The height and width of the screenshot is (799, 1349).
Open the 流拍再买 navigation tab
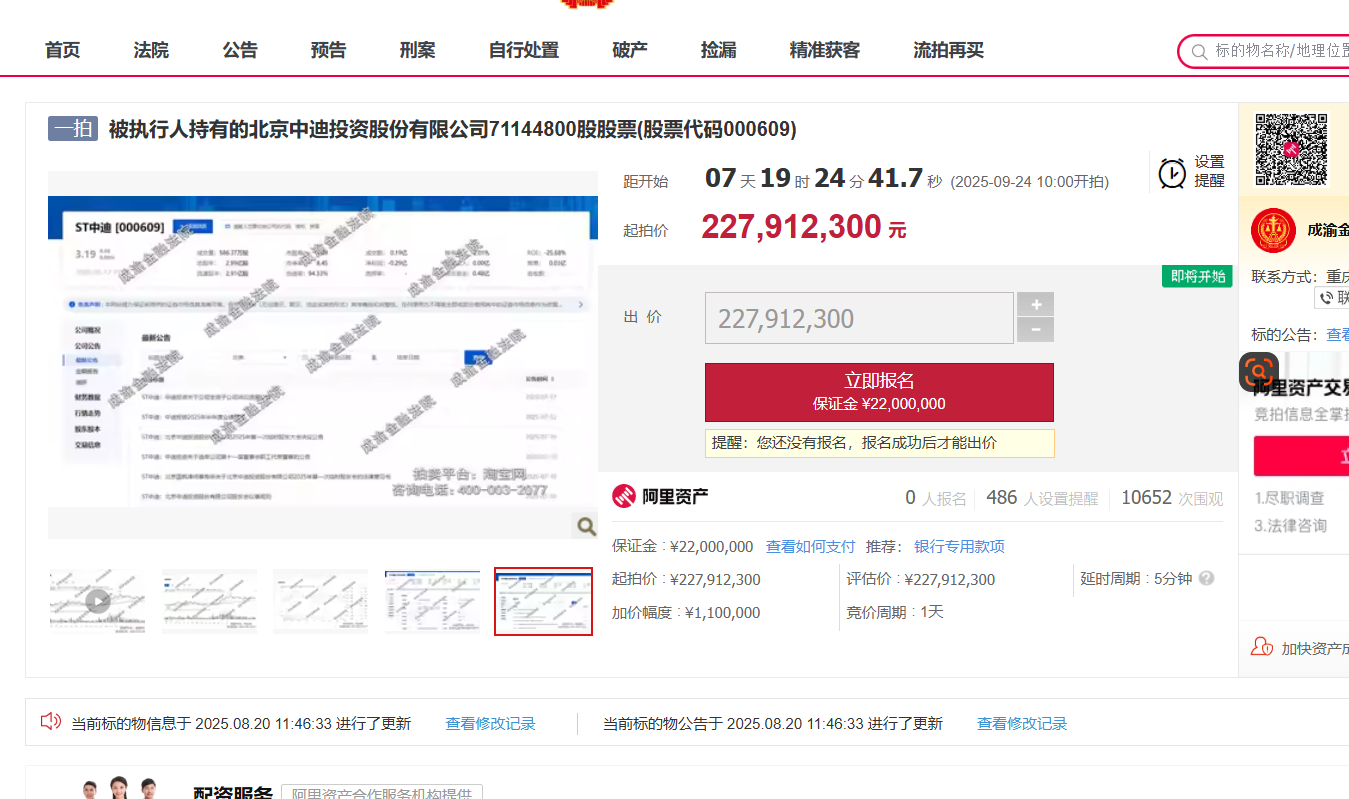pos(949,50)
